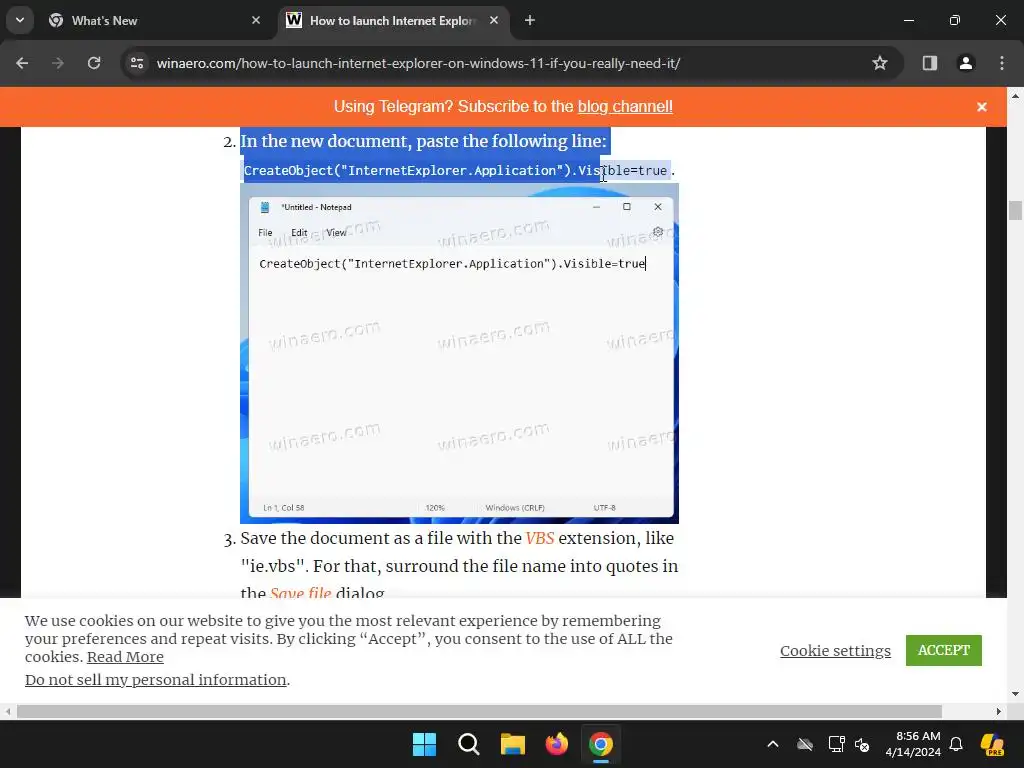Dismiss the Telegram subscription banner
Viewport: 1024px width, 768px height.
click(x=982, y=107)
